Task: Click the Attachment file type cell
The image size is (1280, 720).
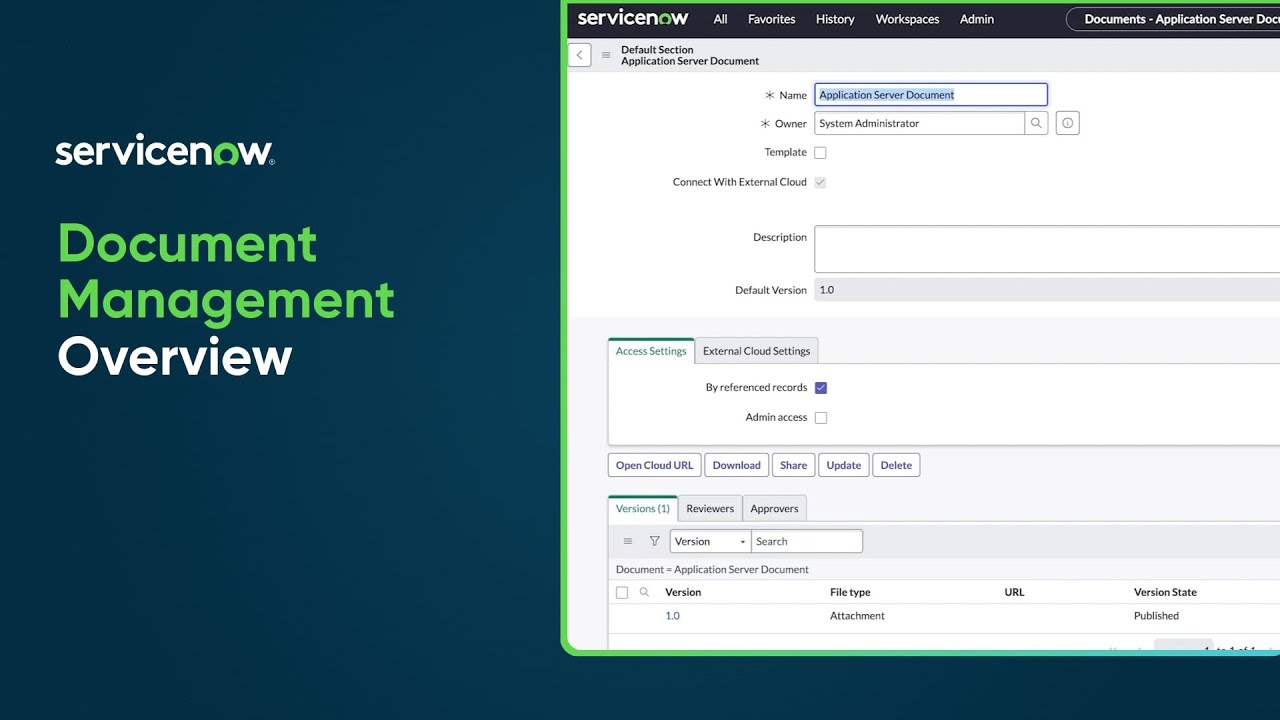Action: tap(857, 616)
